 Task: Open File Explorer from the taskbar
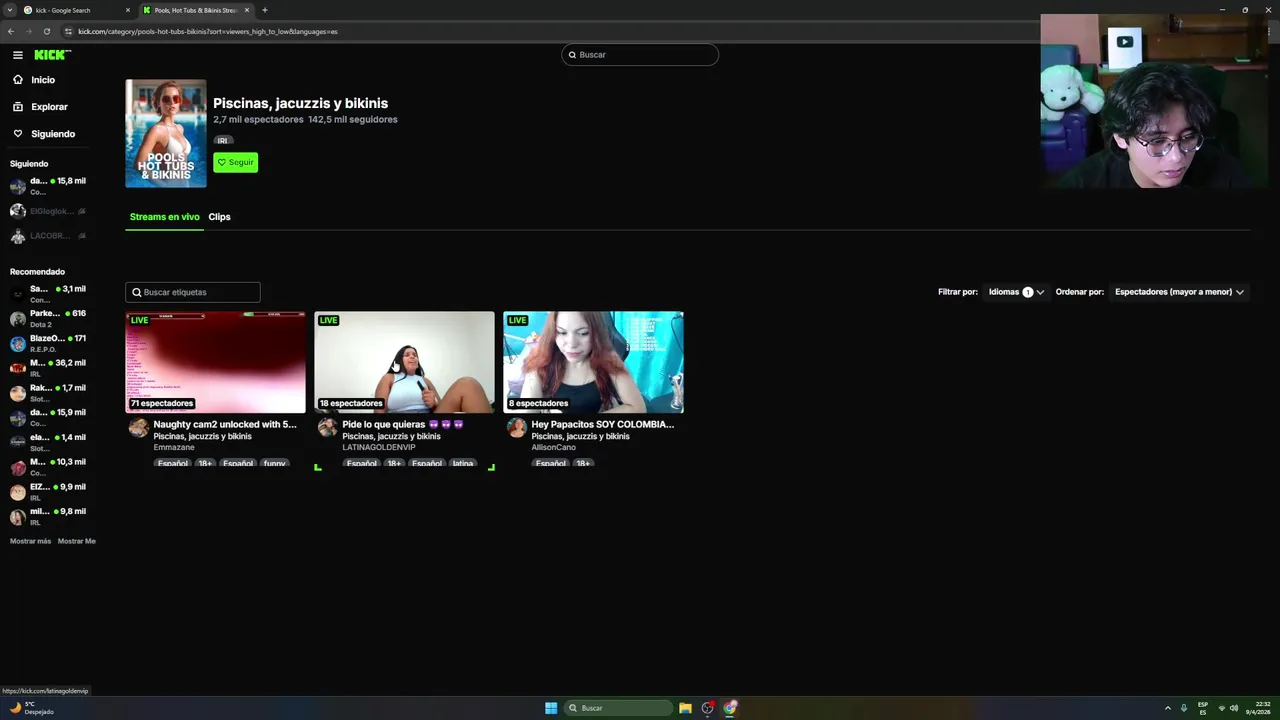point(685,708)
